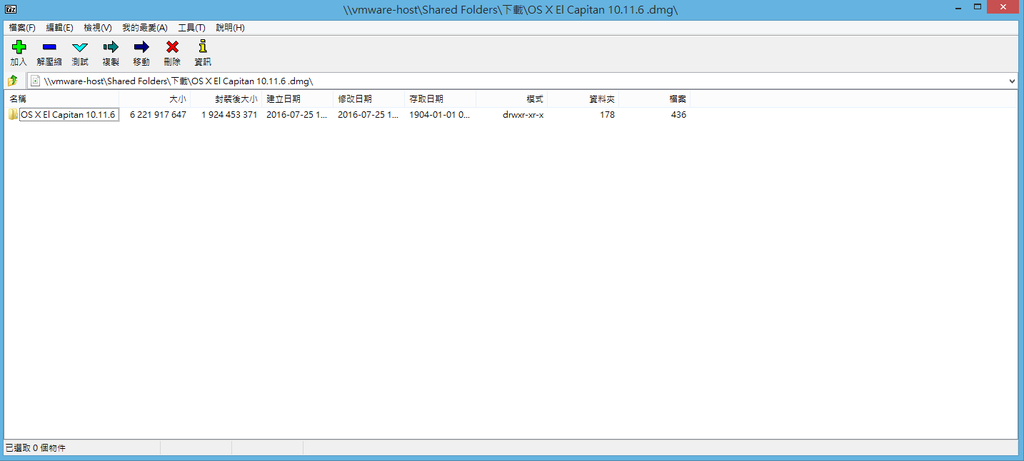This screenshot has height=461, width=1024.
Task: Click the files count 436
Action: [x=679, y=115]
